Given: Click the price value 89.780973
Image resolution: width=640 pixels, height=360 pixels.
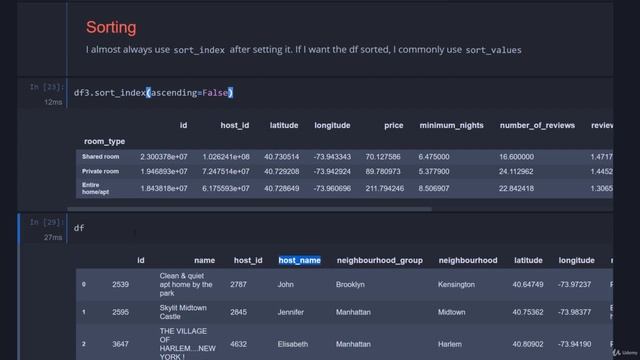Looking at the screenshot, I should [383, 171].
